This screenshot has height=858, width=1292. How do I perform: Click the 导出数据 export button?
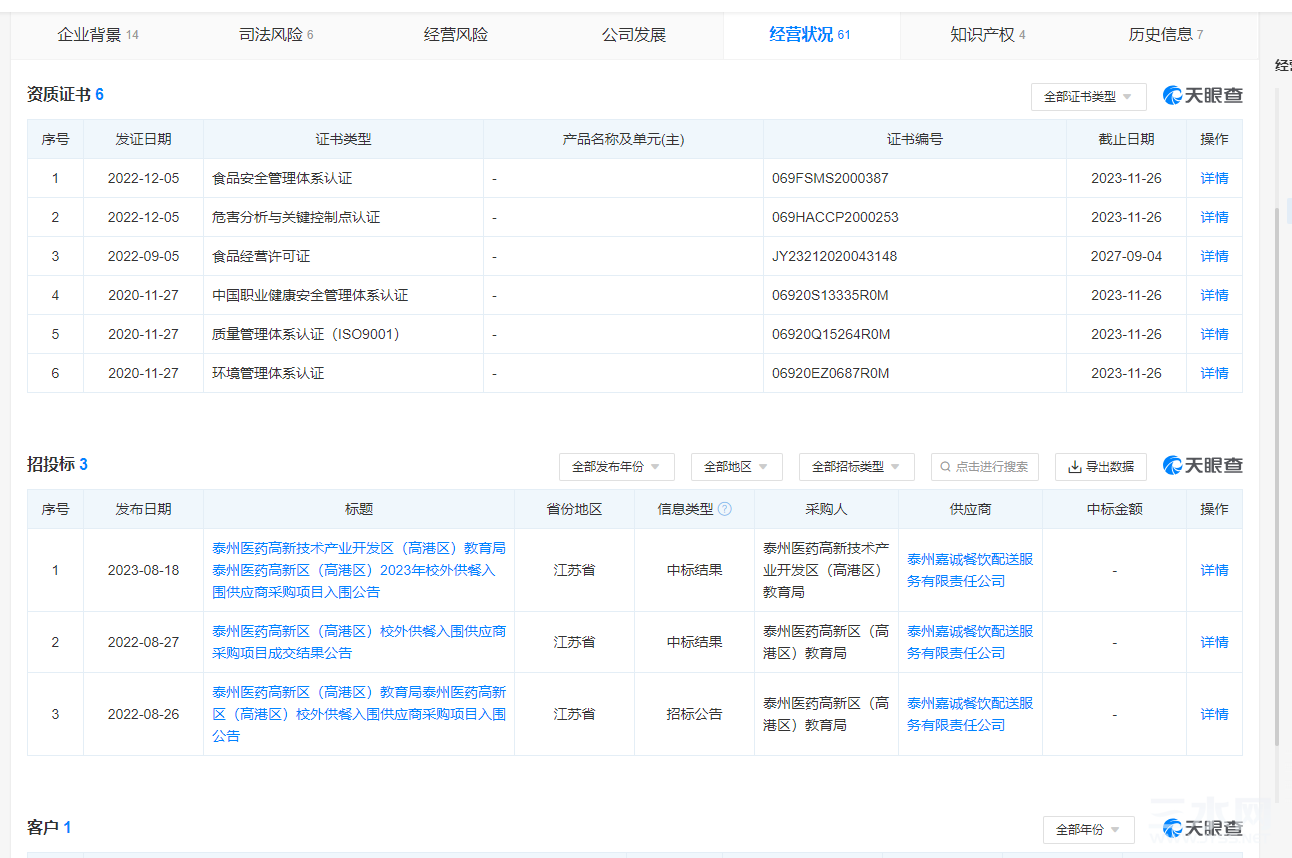1101,467
